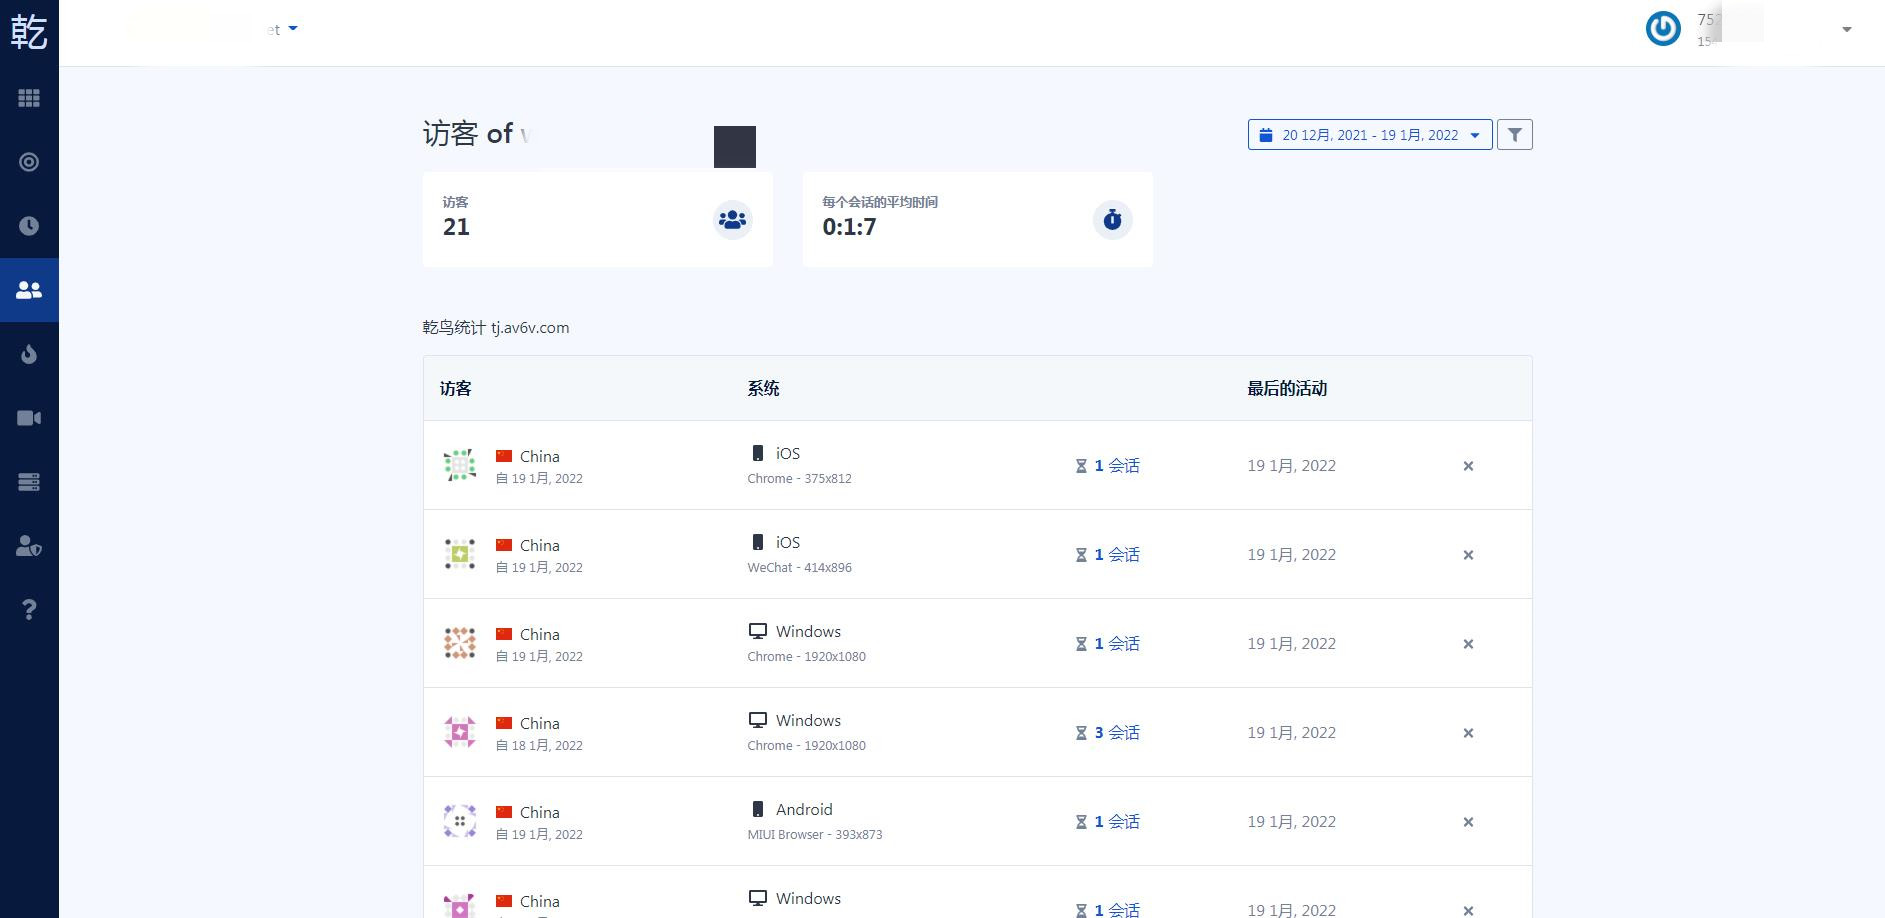Viewport: 1885px width, 918px height.
Task: Remove the first iOS Chrome visitor
Action: [1468, 466]
